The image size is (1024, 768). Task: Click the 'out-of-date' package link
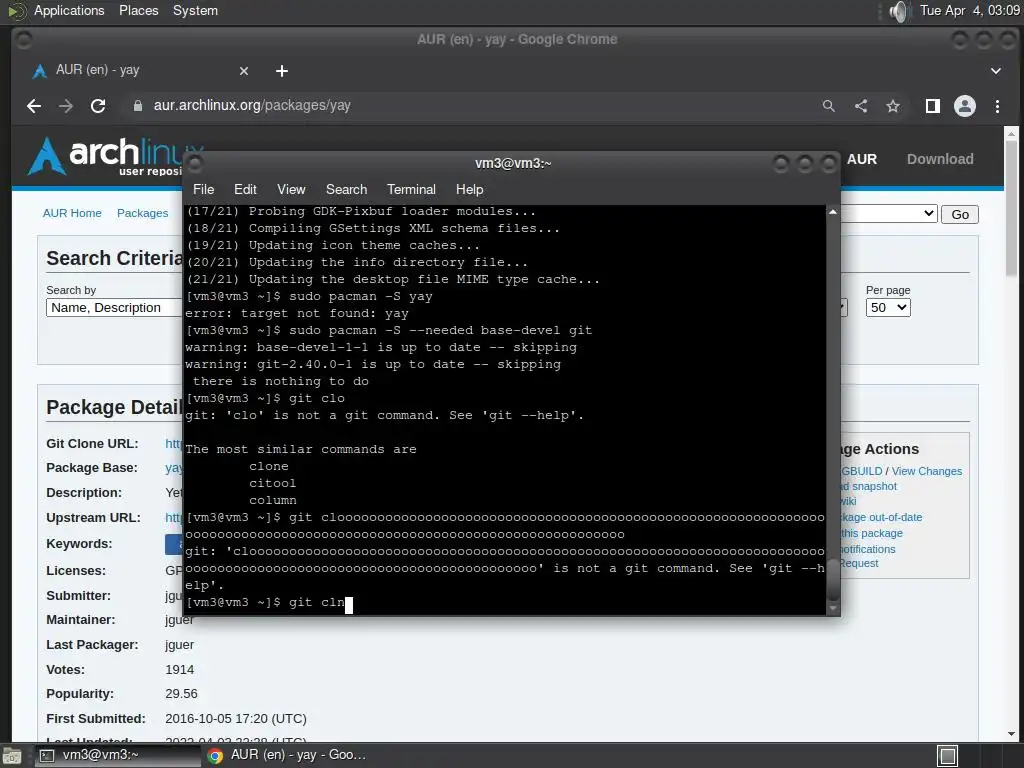click(x=882, y=517)
